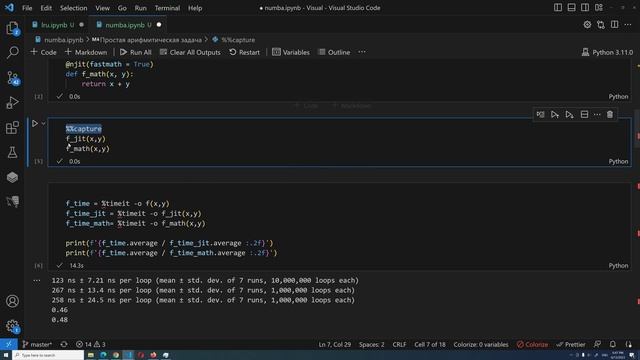Delete the selected cell via trash icon

pos(610,115)
